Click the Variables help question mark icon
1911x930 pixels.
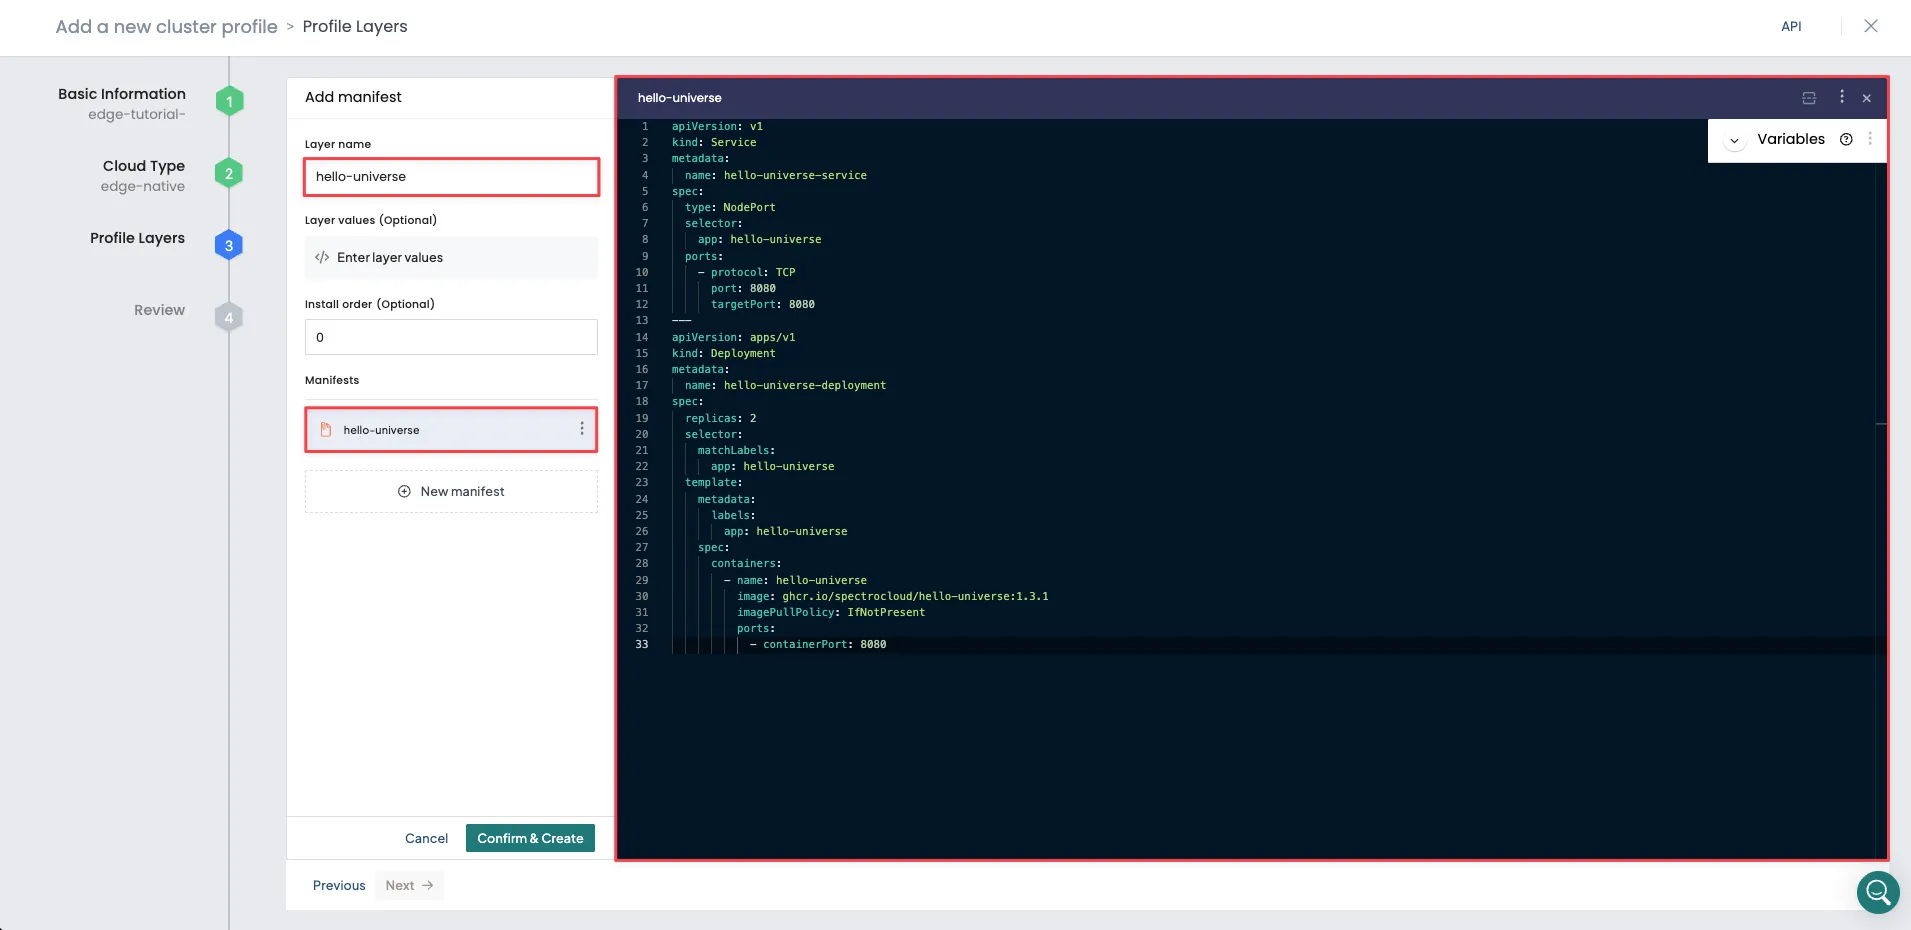1846,139
